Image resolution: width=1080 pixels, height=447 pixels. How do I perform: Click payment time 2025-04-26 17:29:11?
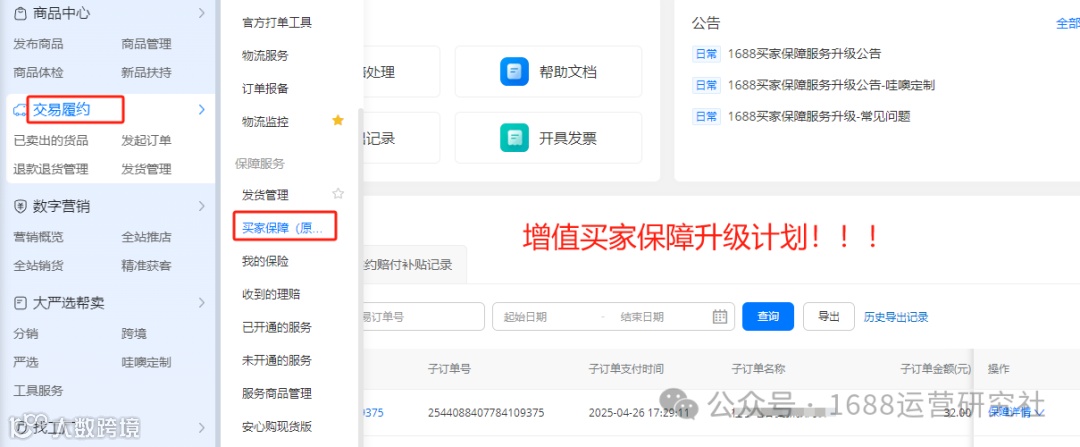[638, 413]
